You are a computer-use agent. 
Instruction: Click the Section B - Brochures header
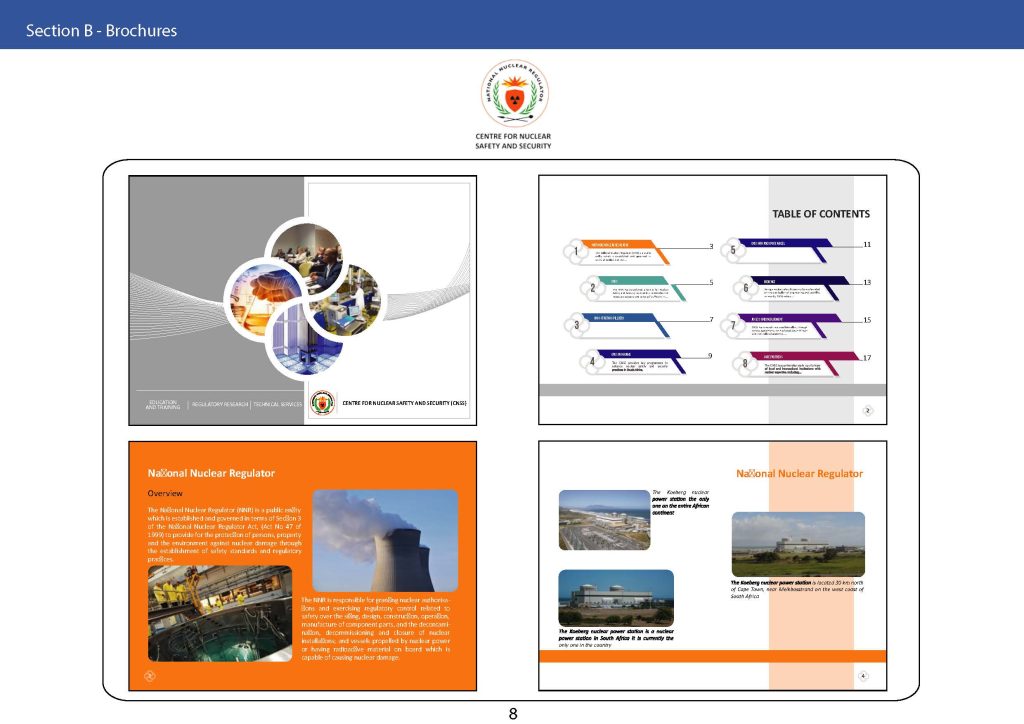coord(101,31)
